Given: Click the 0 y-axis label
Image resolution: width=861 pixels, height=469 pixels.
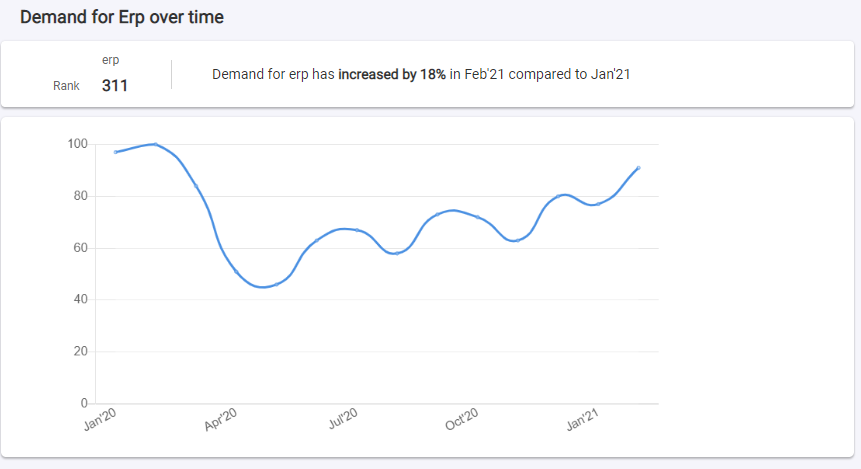Looking at the screenshot, I should coord(84,404).
